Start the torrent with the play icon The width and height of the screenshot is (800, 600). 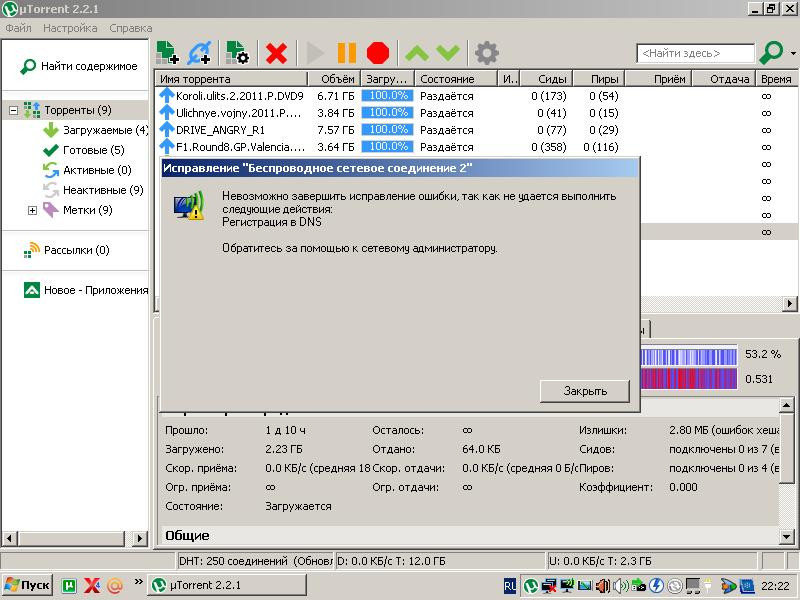point(315,53)
